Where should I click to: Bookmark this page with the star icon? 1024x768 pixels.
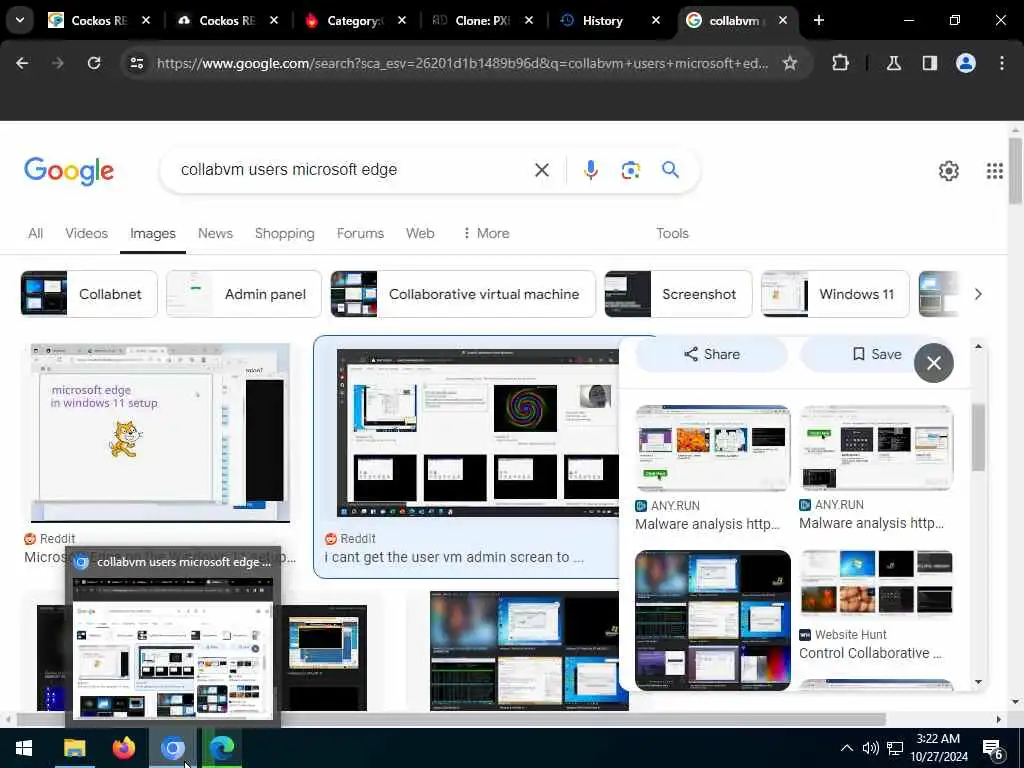pos(790,63)
